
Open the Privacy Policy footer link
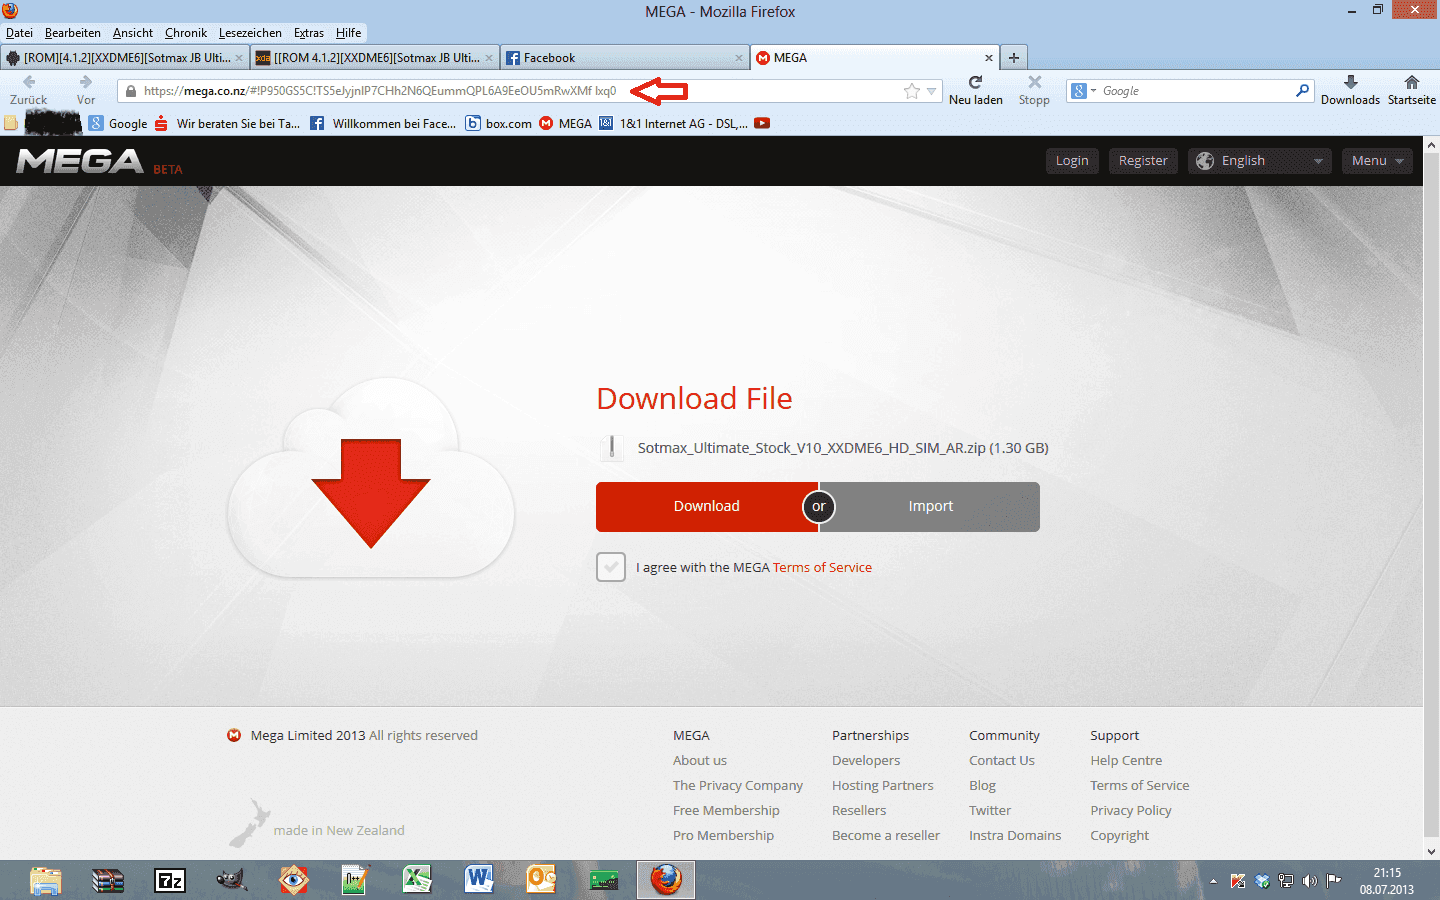coord(1131,810)
